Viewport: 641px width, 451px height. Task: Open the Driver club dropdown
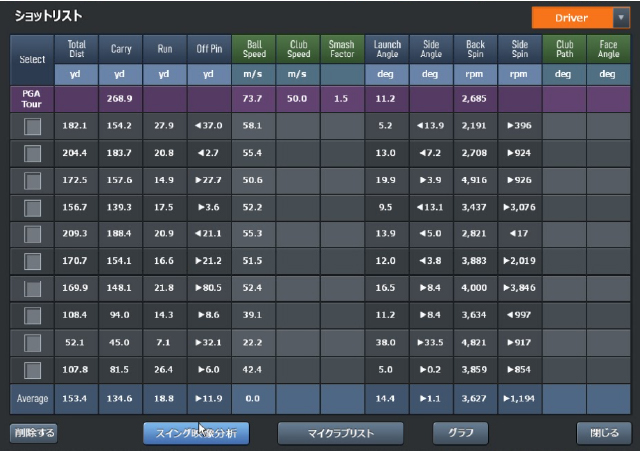[580, 18]
